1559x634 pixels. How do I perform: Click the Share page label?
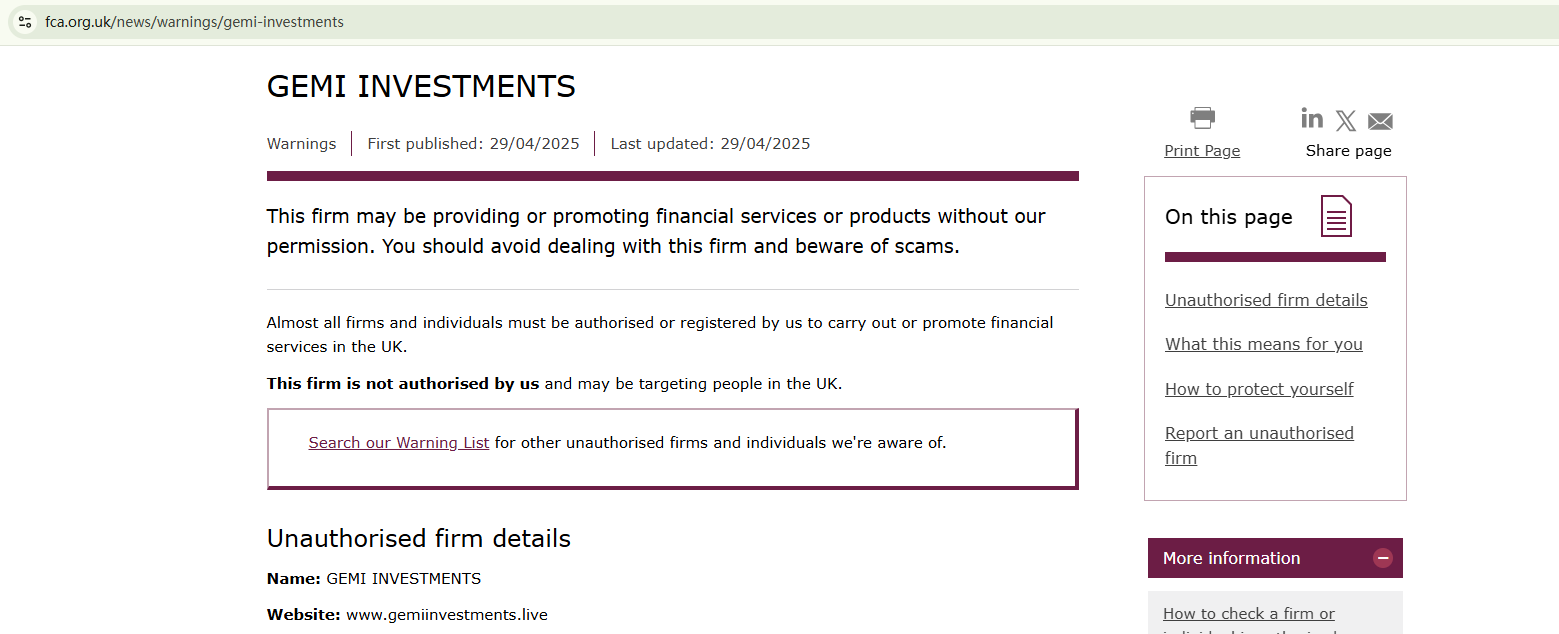(1348, 151)
